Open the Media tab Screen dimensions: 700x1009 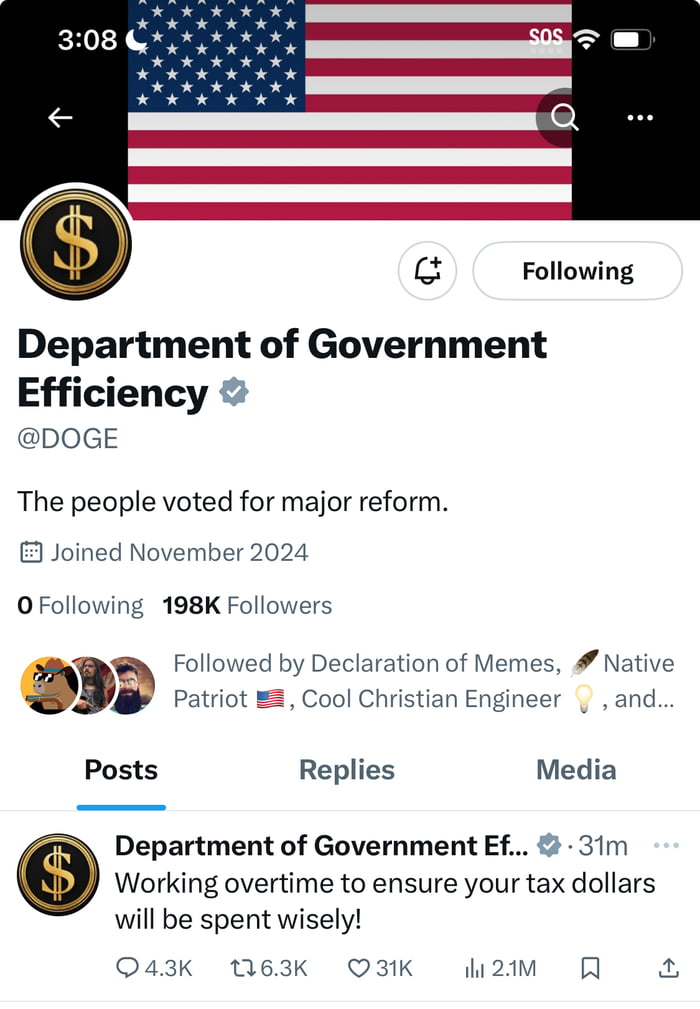pyautogui.click(x=575, y=770)
